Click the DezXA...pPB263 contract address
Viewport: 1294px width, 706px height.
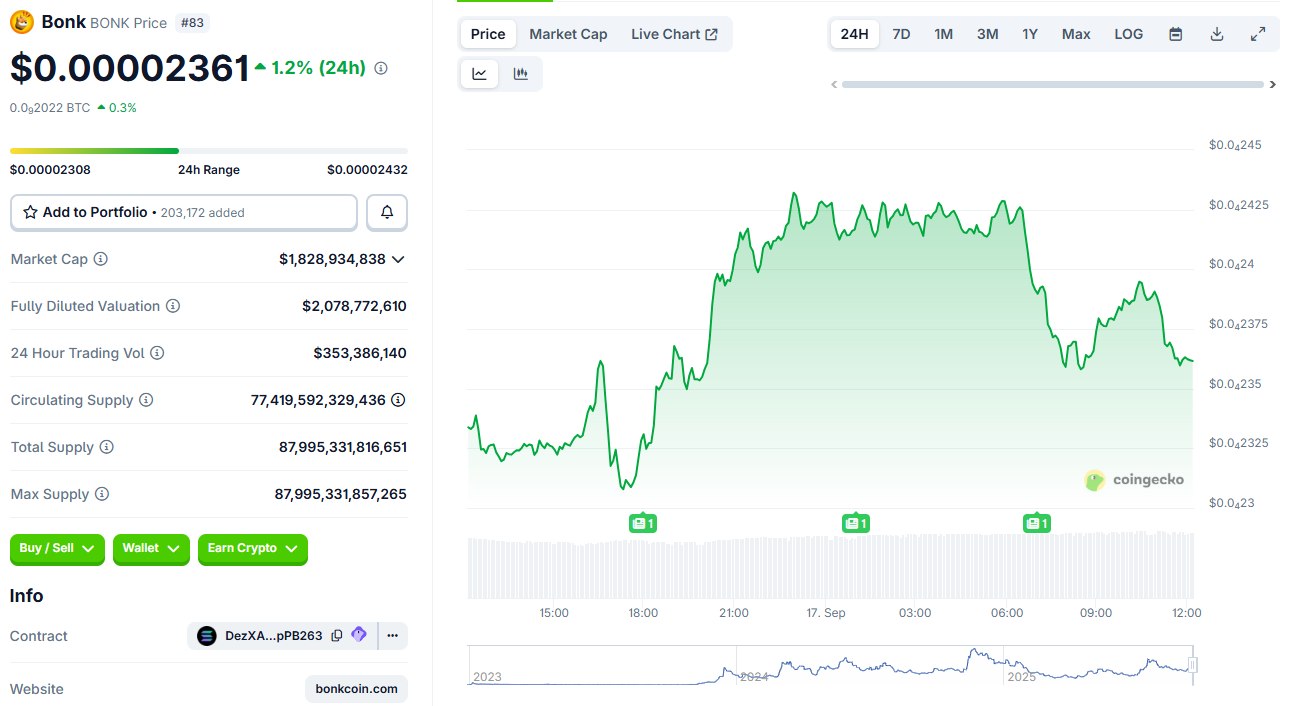click(x=274, y=635)
